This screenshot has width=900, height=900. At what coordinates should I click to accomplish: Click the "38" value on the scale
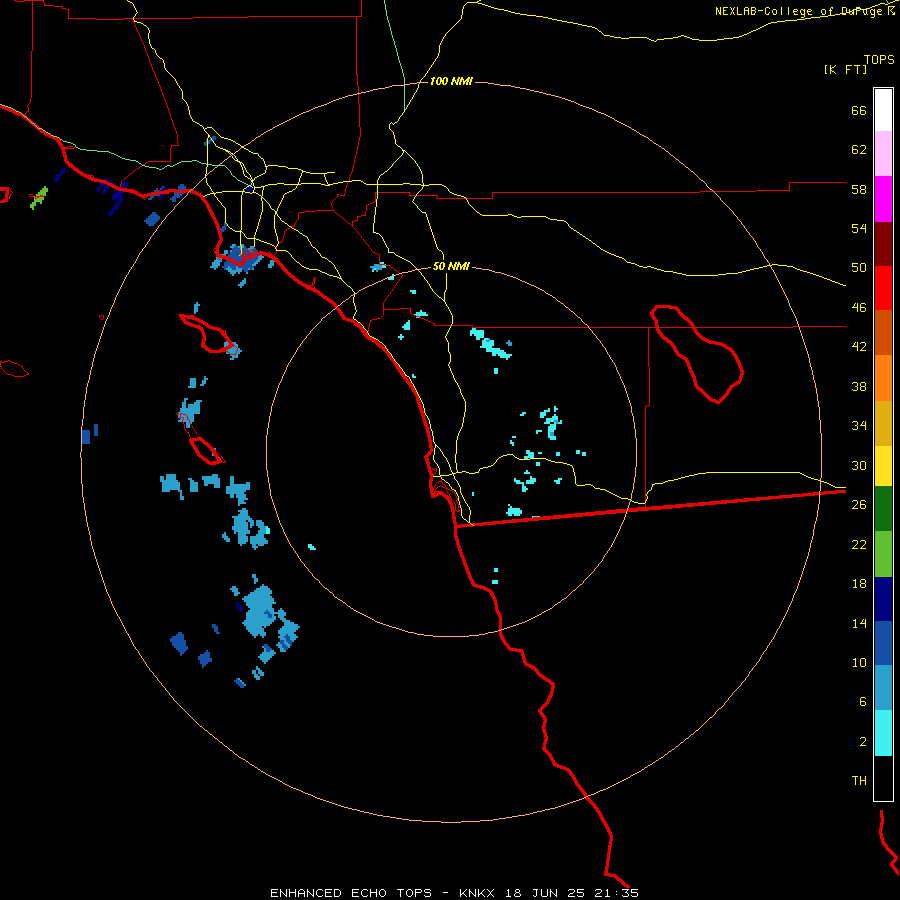pos(859,386)
